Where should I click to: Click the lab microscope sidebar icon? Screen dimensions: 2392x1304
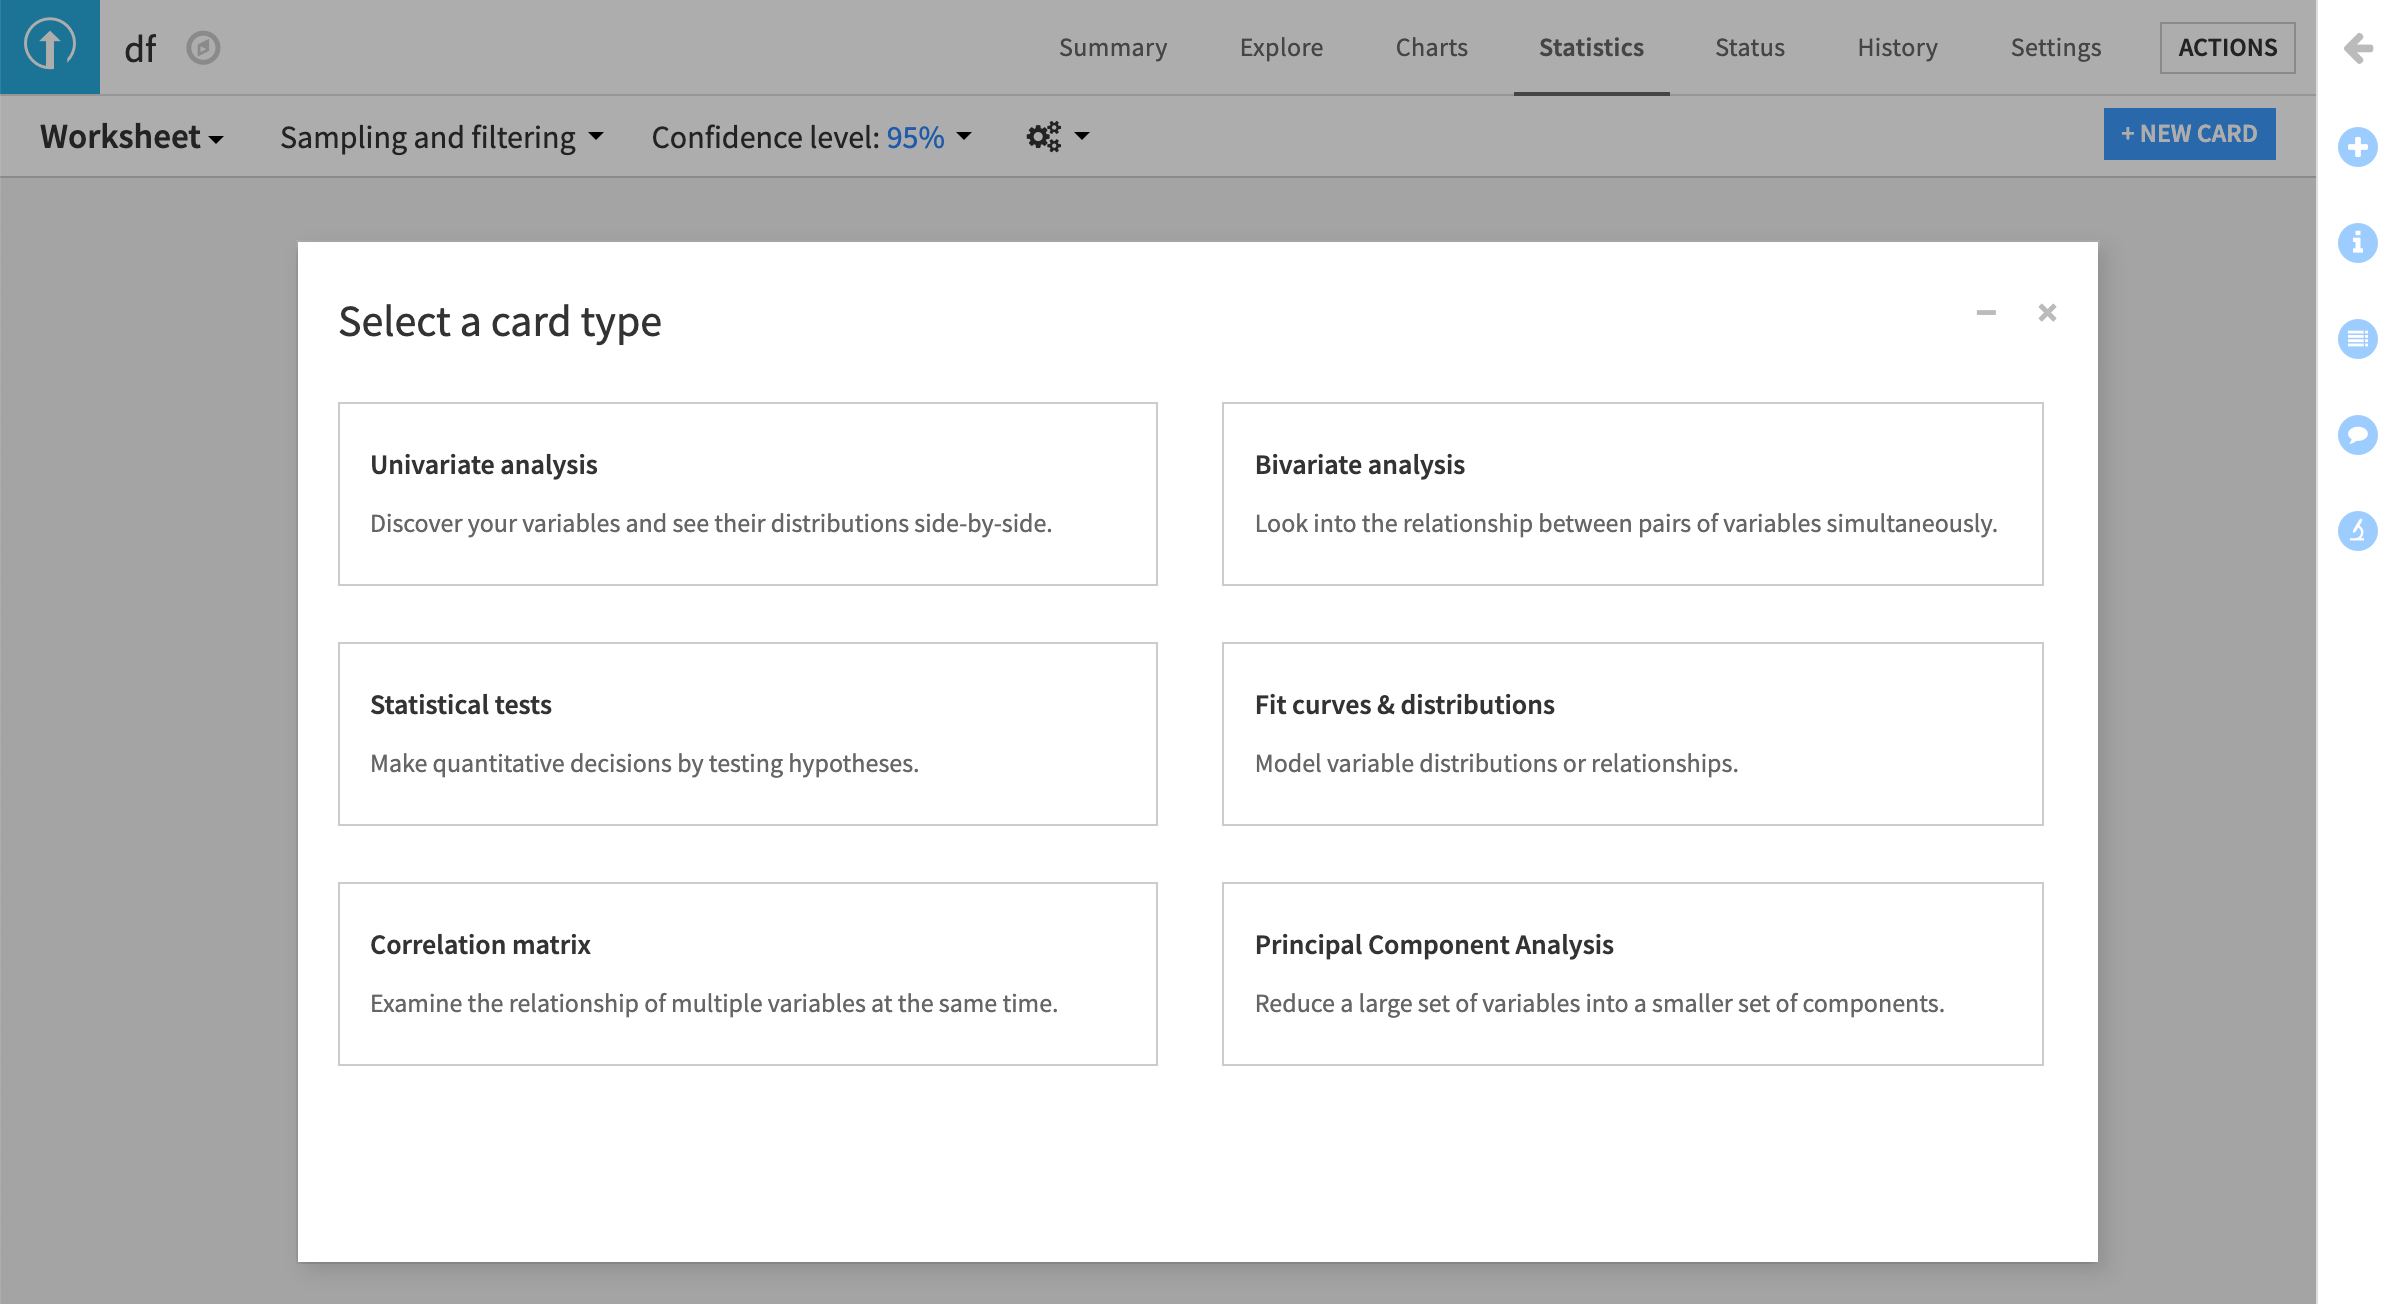[2357, 531]
